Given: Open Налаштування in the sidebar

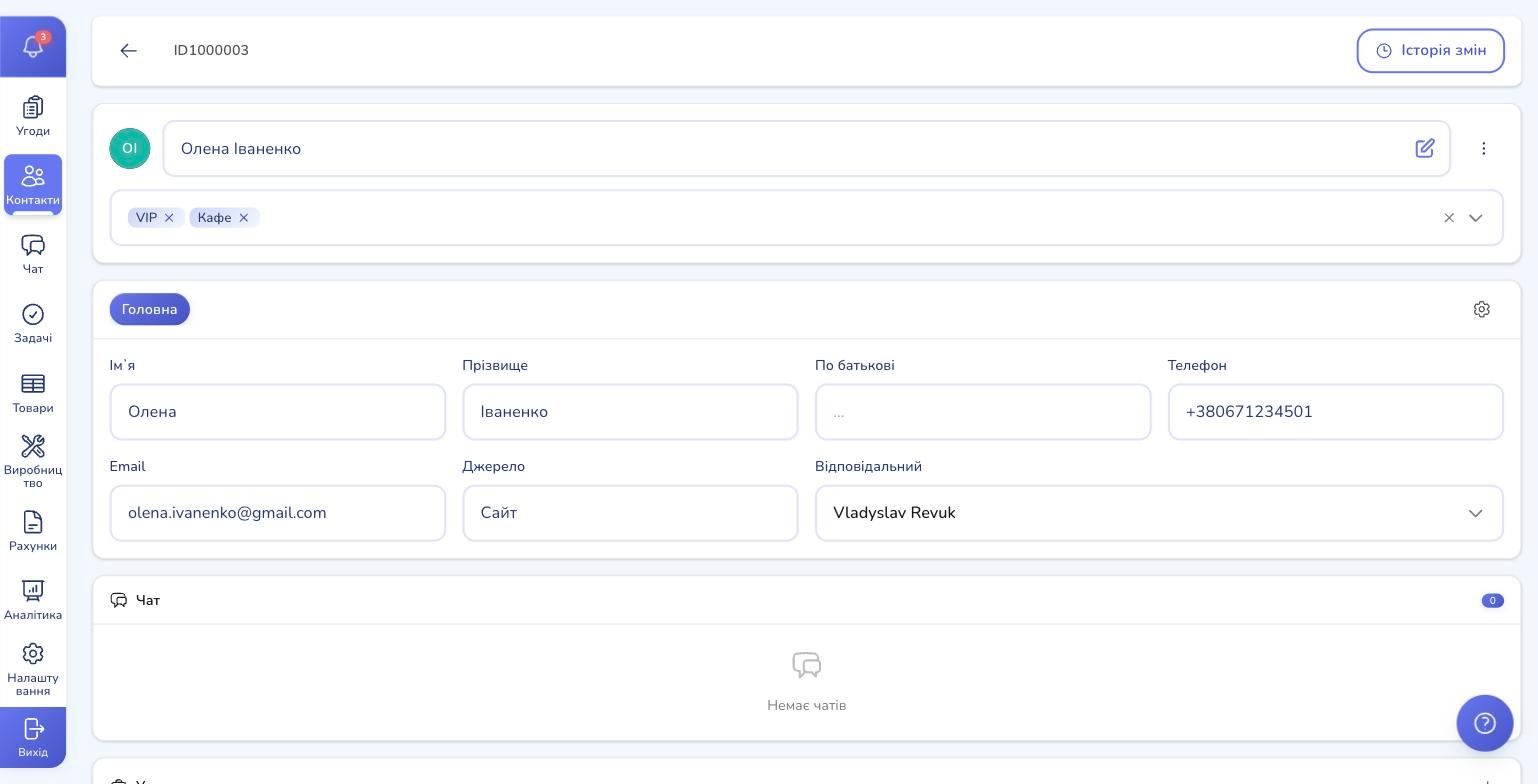Looking at the screenshot, I should coord(33,669).
